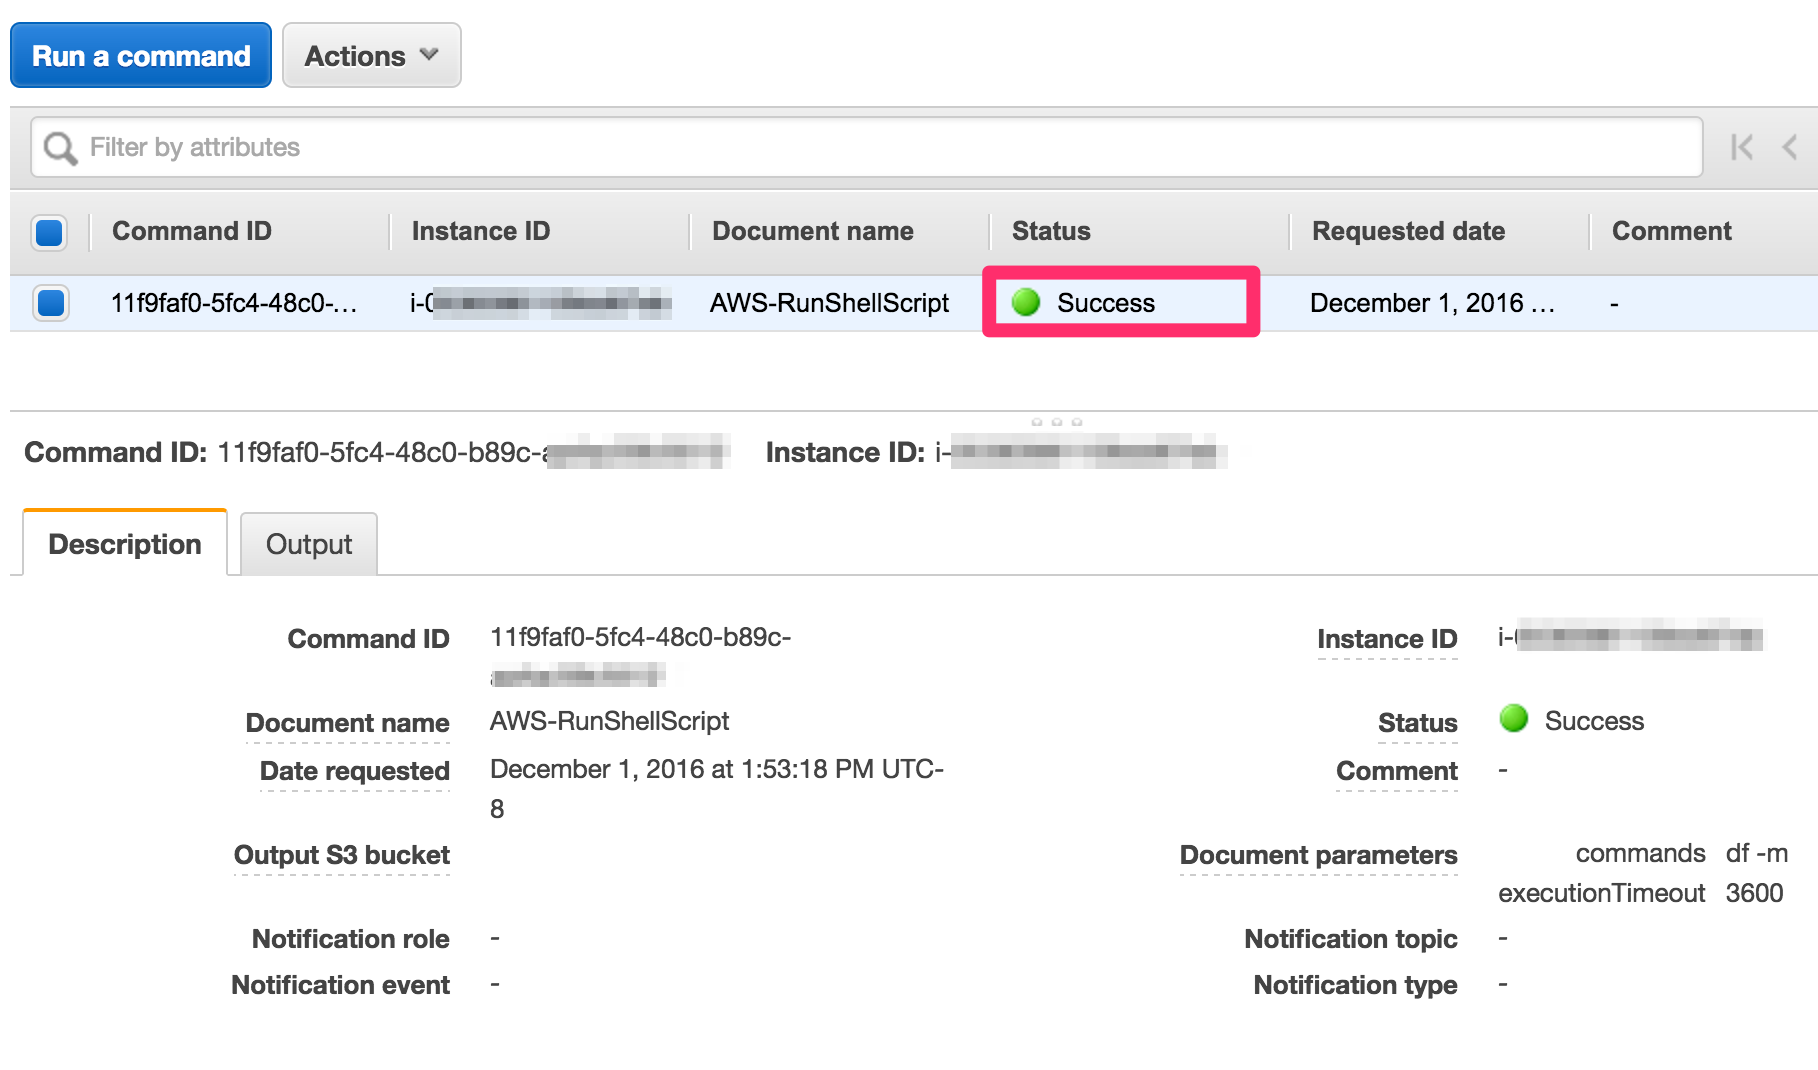Click the Notification role label

click(x=350, y=938)
